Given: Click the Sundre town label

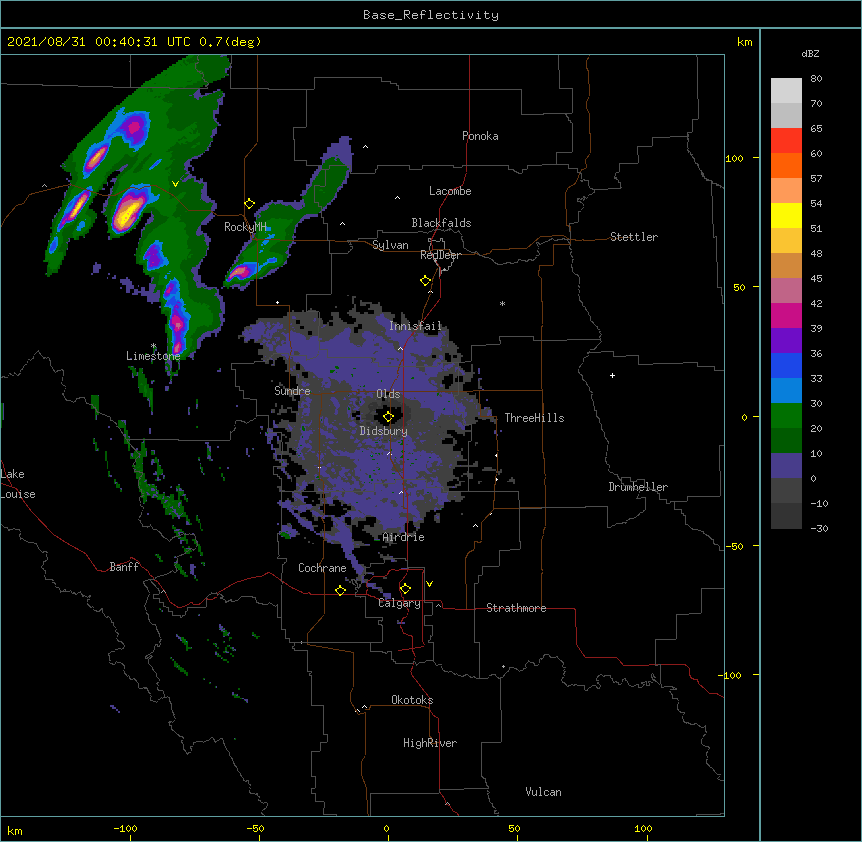Looking at the screenshot, I should 292,391.
